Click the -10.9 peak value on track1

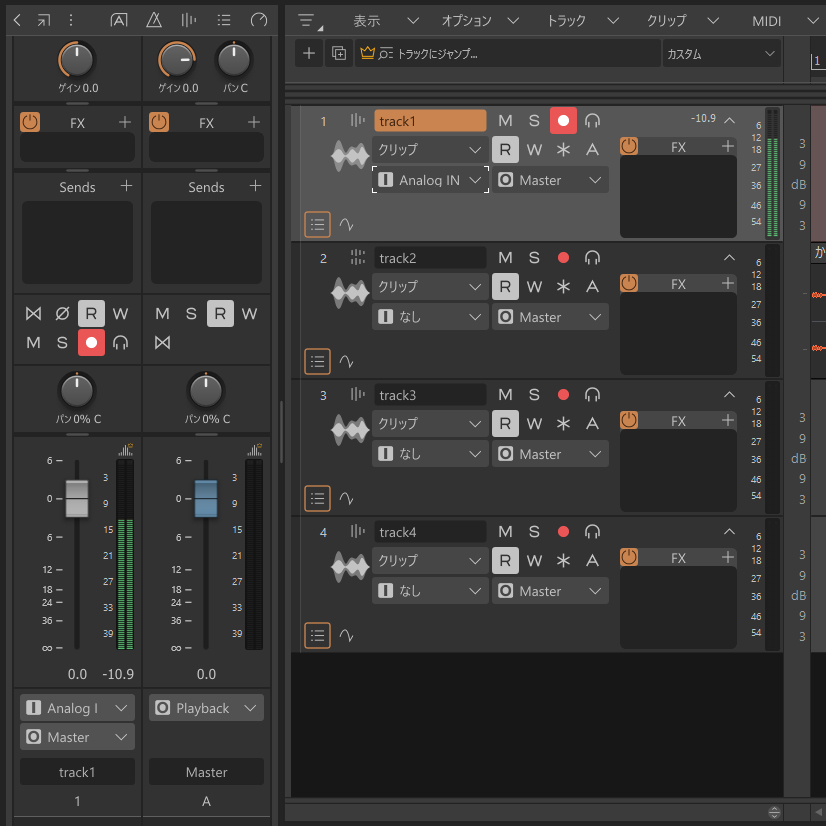pos(703,119)
